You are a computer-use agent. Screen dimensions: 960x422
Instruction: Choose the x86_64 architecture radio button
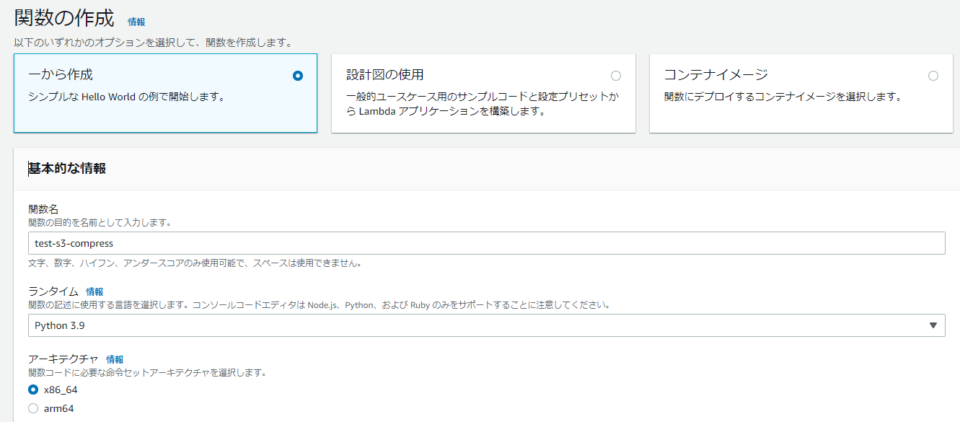34,389
